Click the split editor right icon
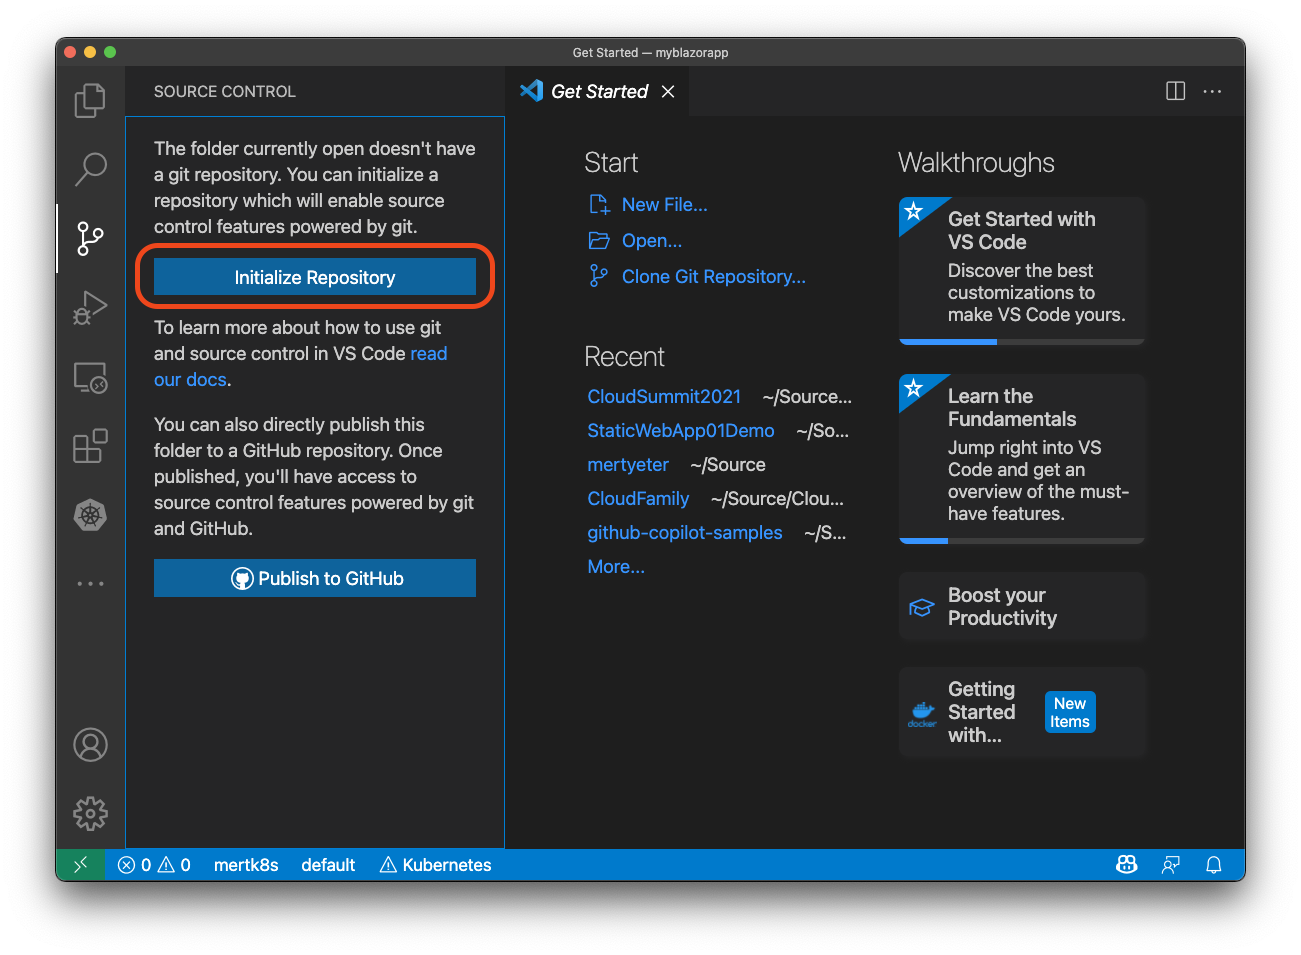 1176,91
